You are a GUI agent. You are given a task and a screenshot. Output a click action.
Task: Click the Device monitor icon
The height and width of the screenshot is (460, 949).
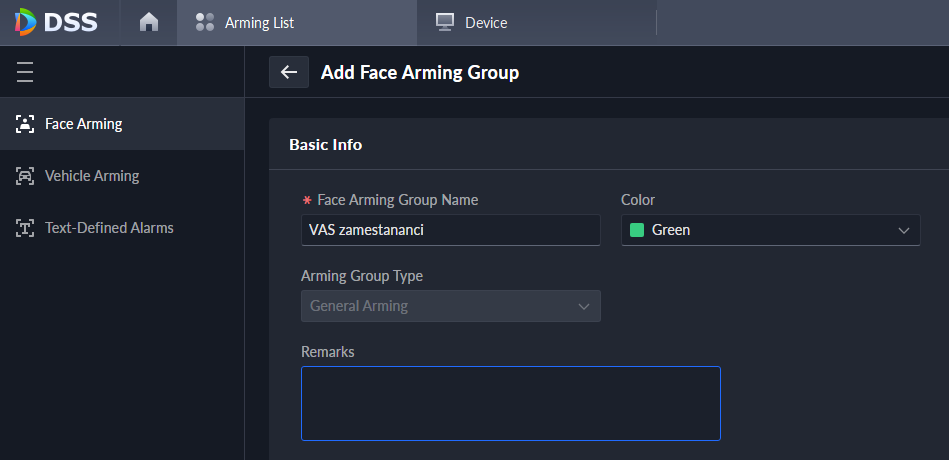click(445, 22)
